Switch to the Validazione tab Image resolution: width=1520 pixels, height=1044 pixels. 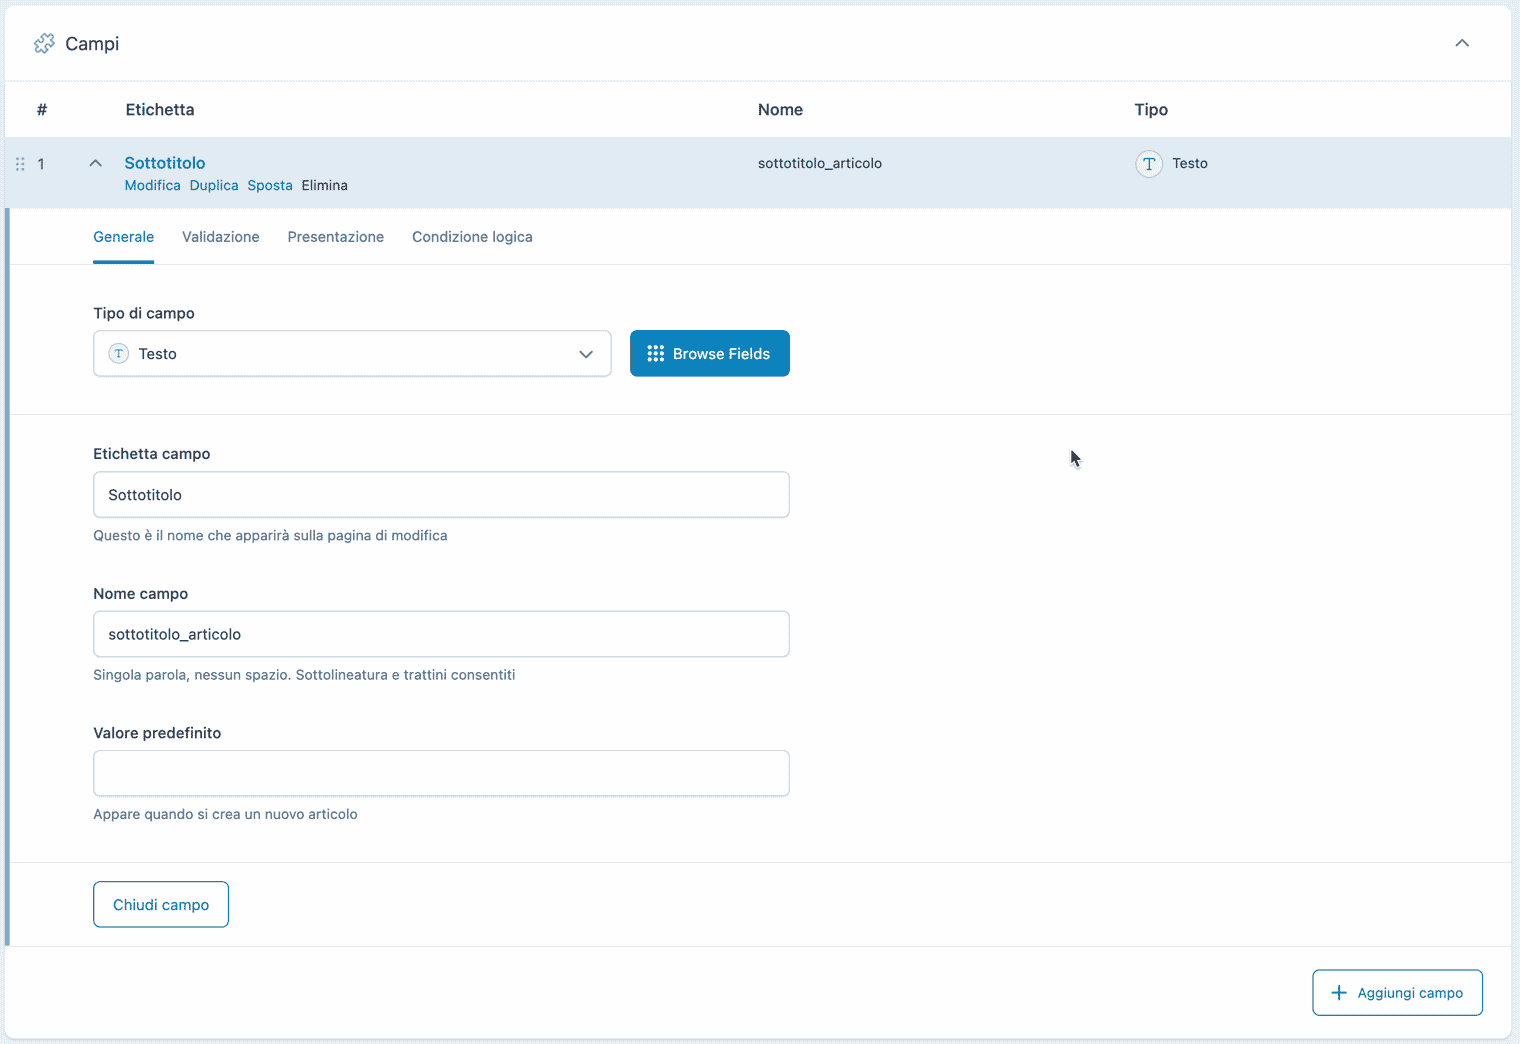click(221, 237)
